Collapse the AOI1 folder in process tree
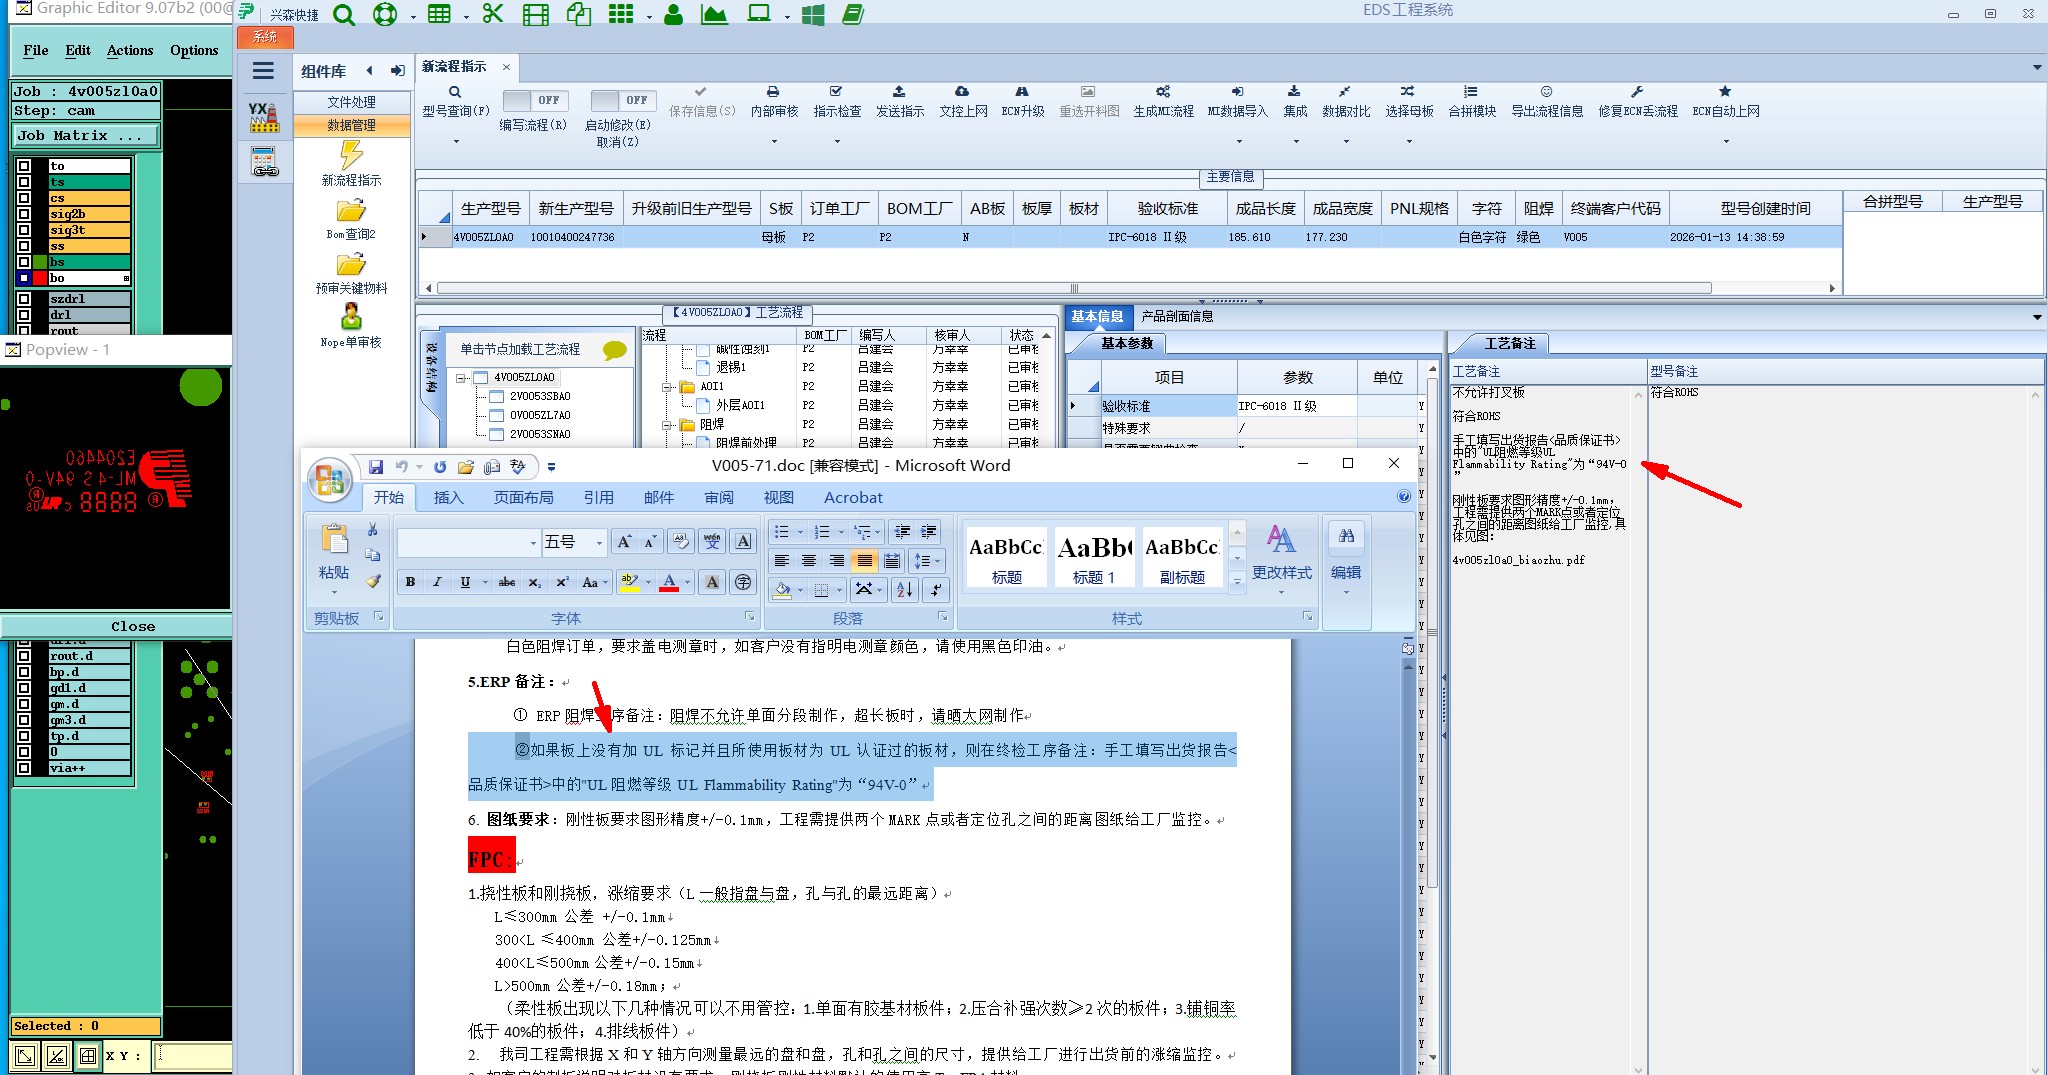 click(x=667, y=387)
